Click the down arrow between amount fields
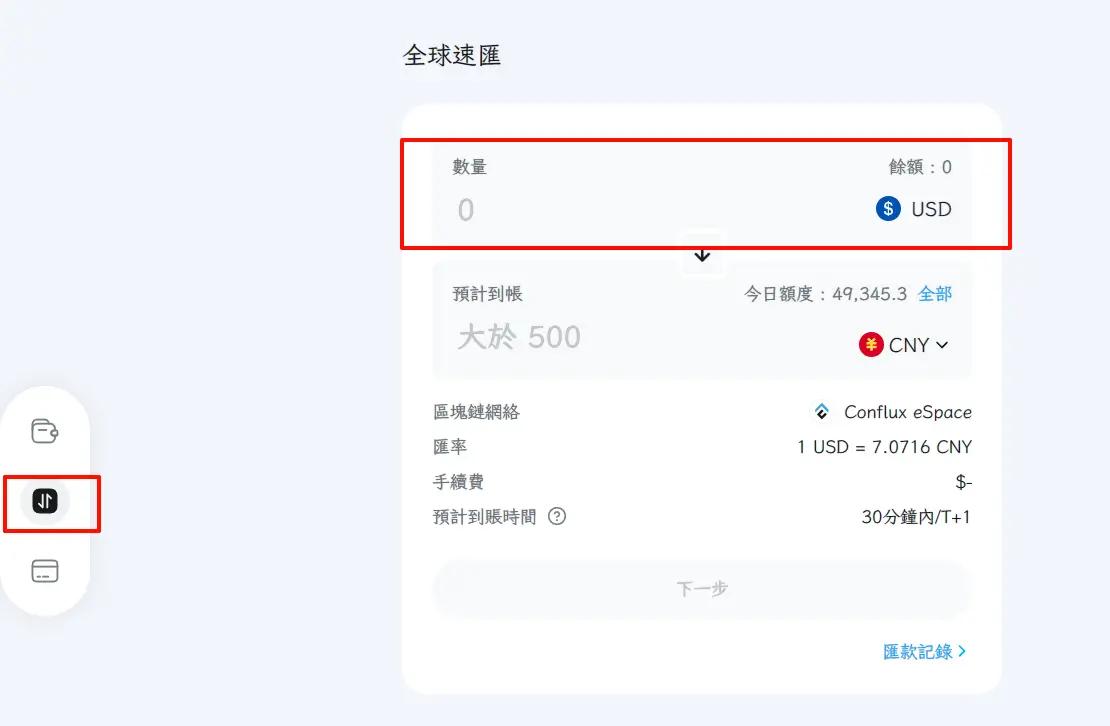Image resolution: width=1110 pixels, height=726 pixels. 702,254
